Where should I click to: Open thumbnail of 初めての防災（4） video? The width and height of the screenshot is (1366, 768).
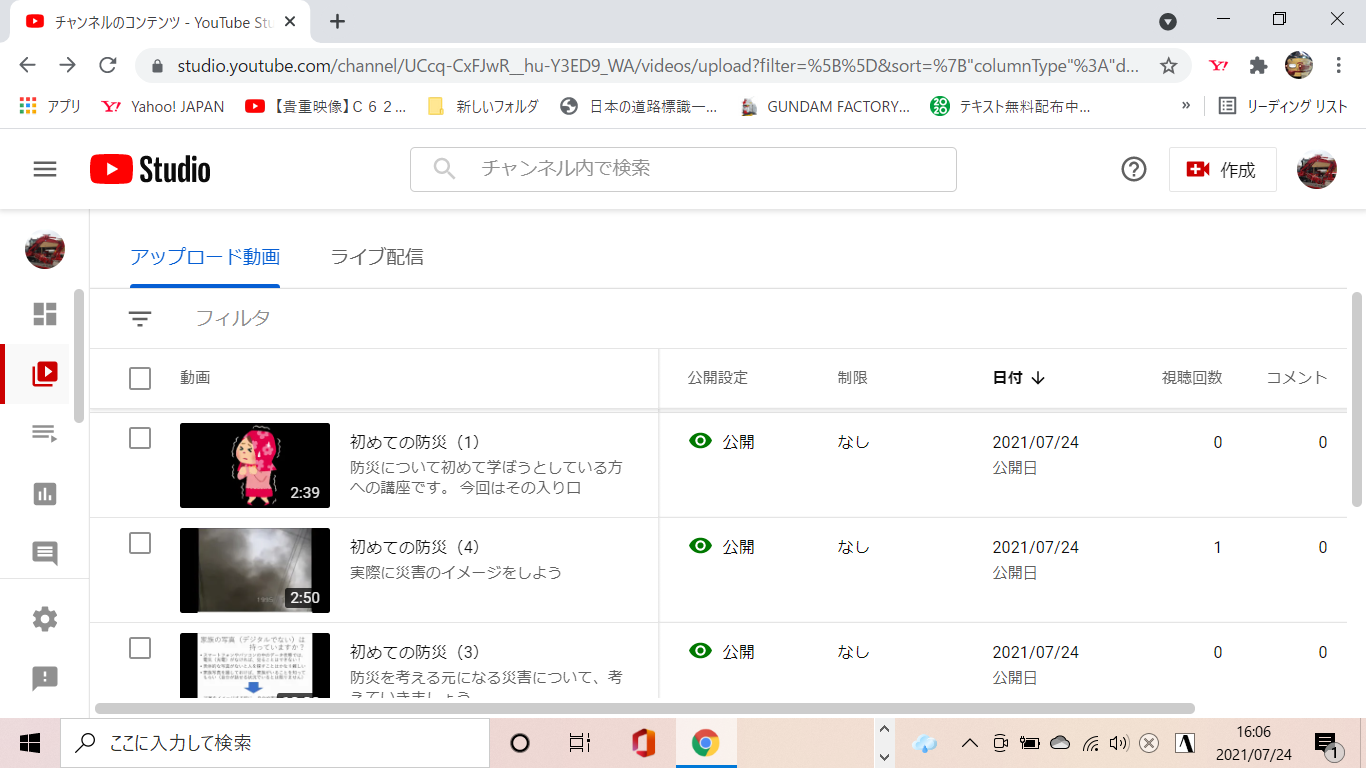click(x=255, y=570)
